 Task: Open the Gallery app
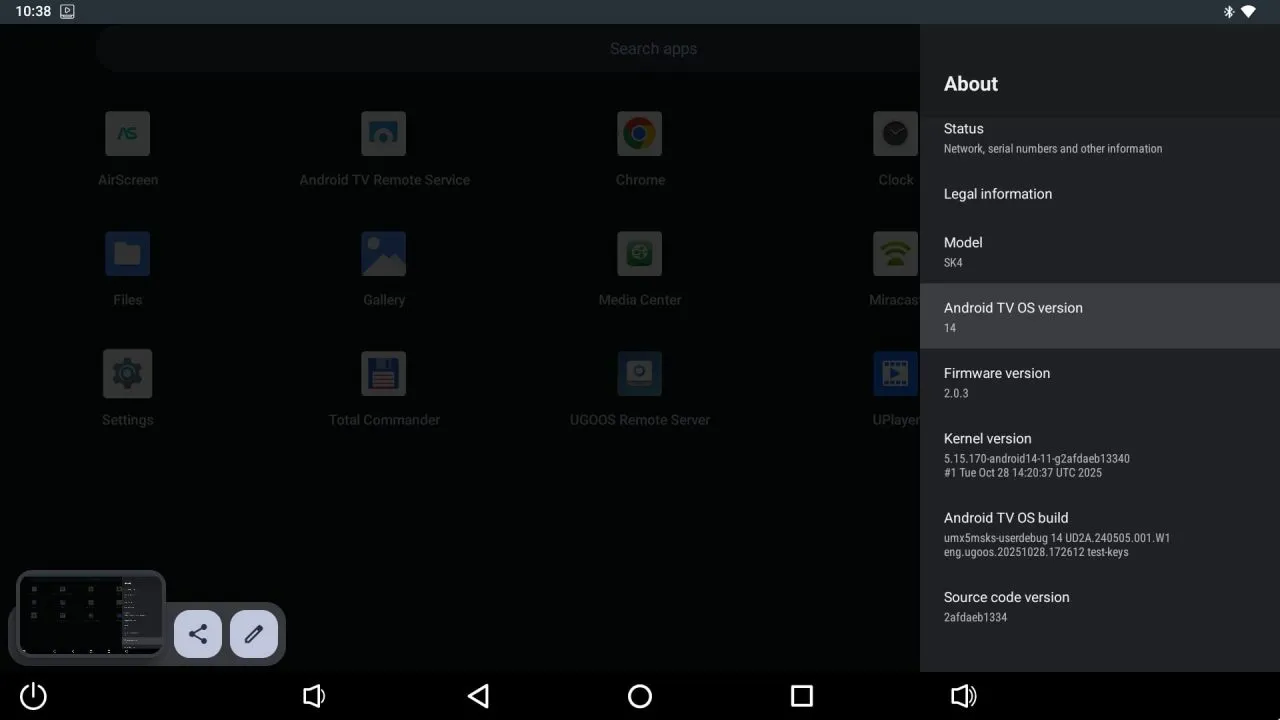[383, 267]
